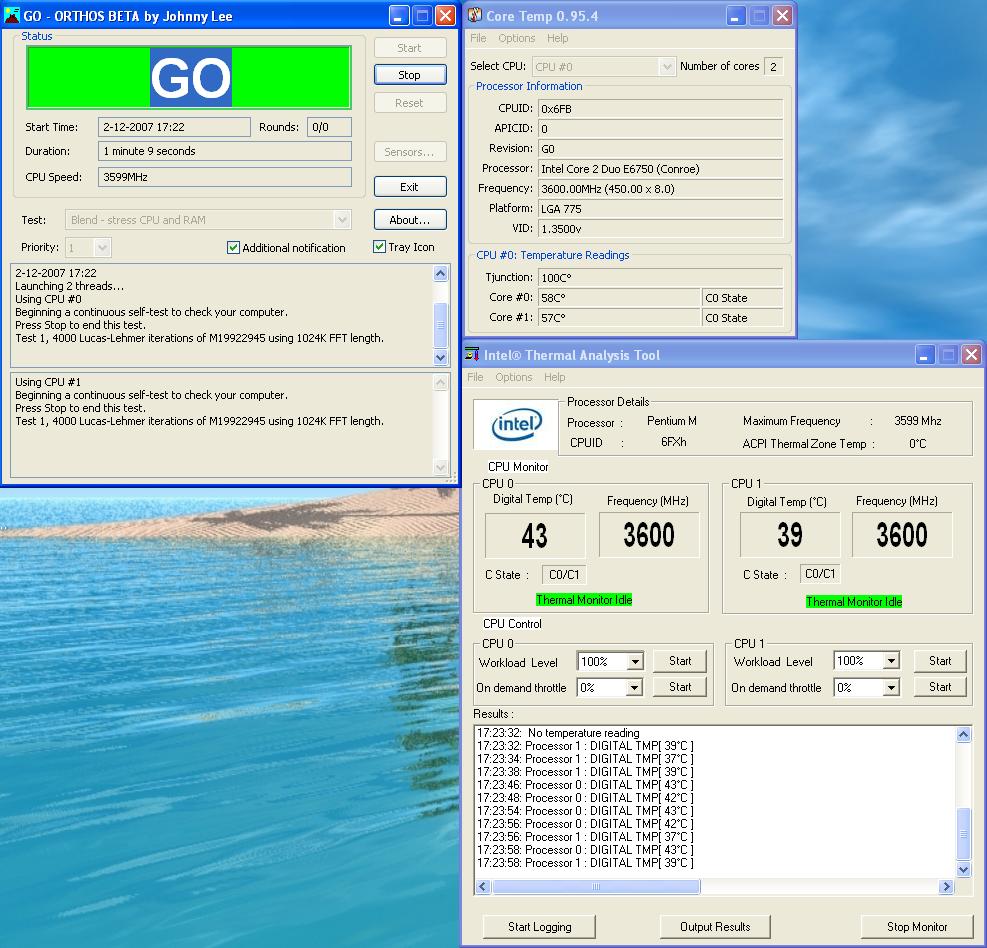Open Options menu in Thermal Analysis Tool
Image resolution: width=987 pixels, height=948 pixels.
[514, 377]
